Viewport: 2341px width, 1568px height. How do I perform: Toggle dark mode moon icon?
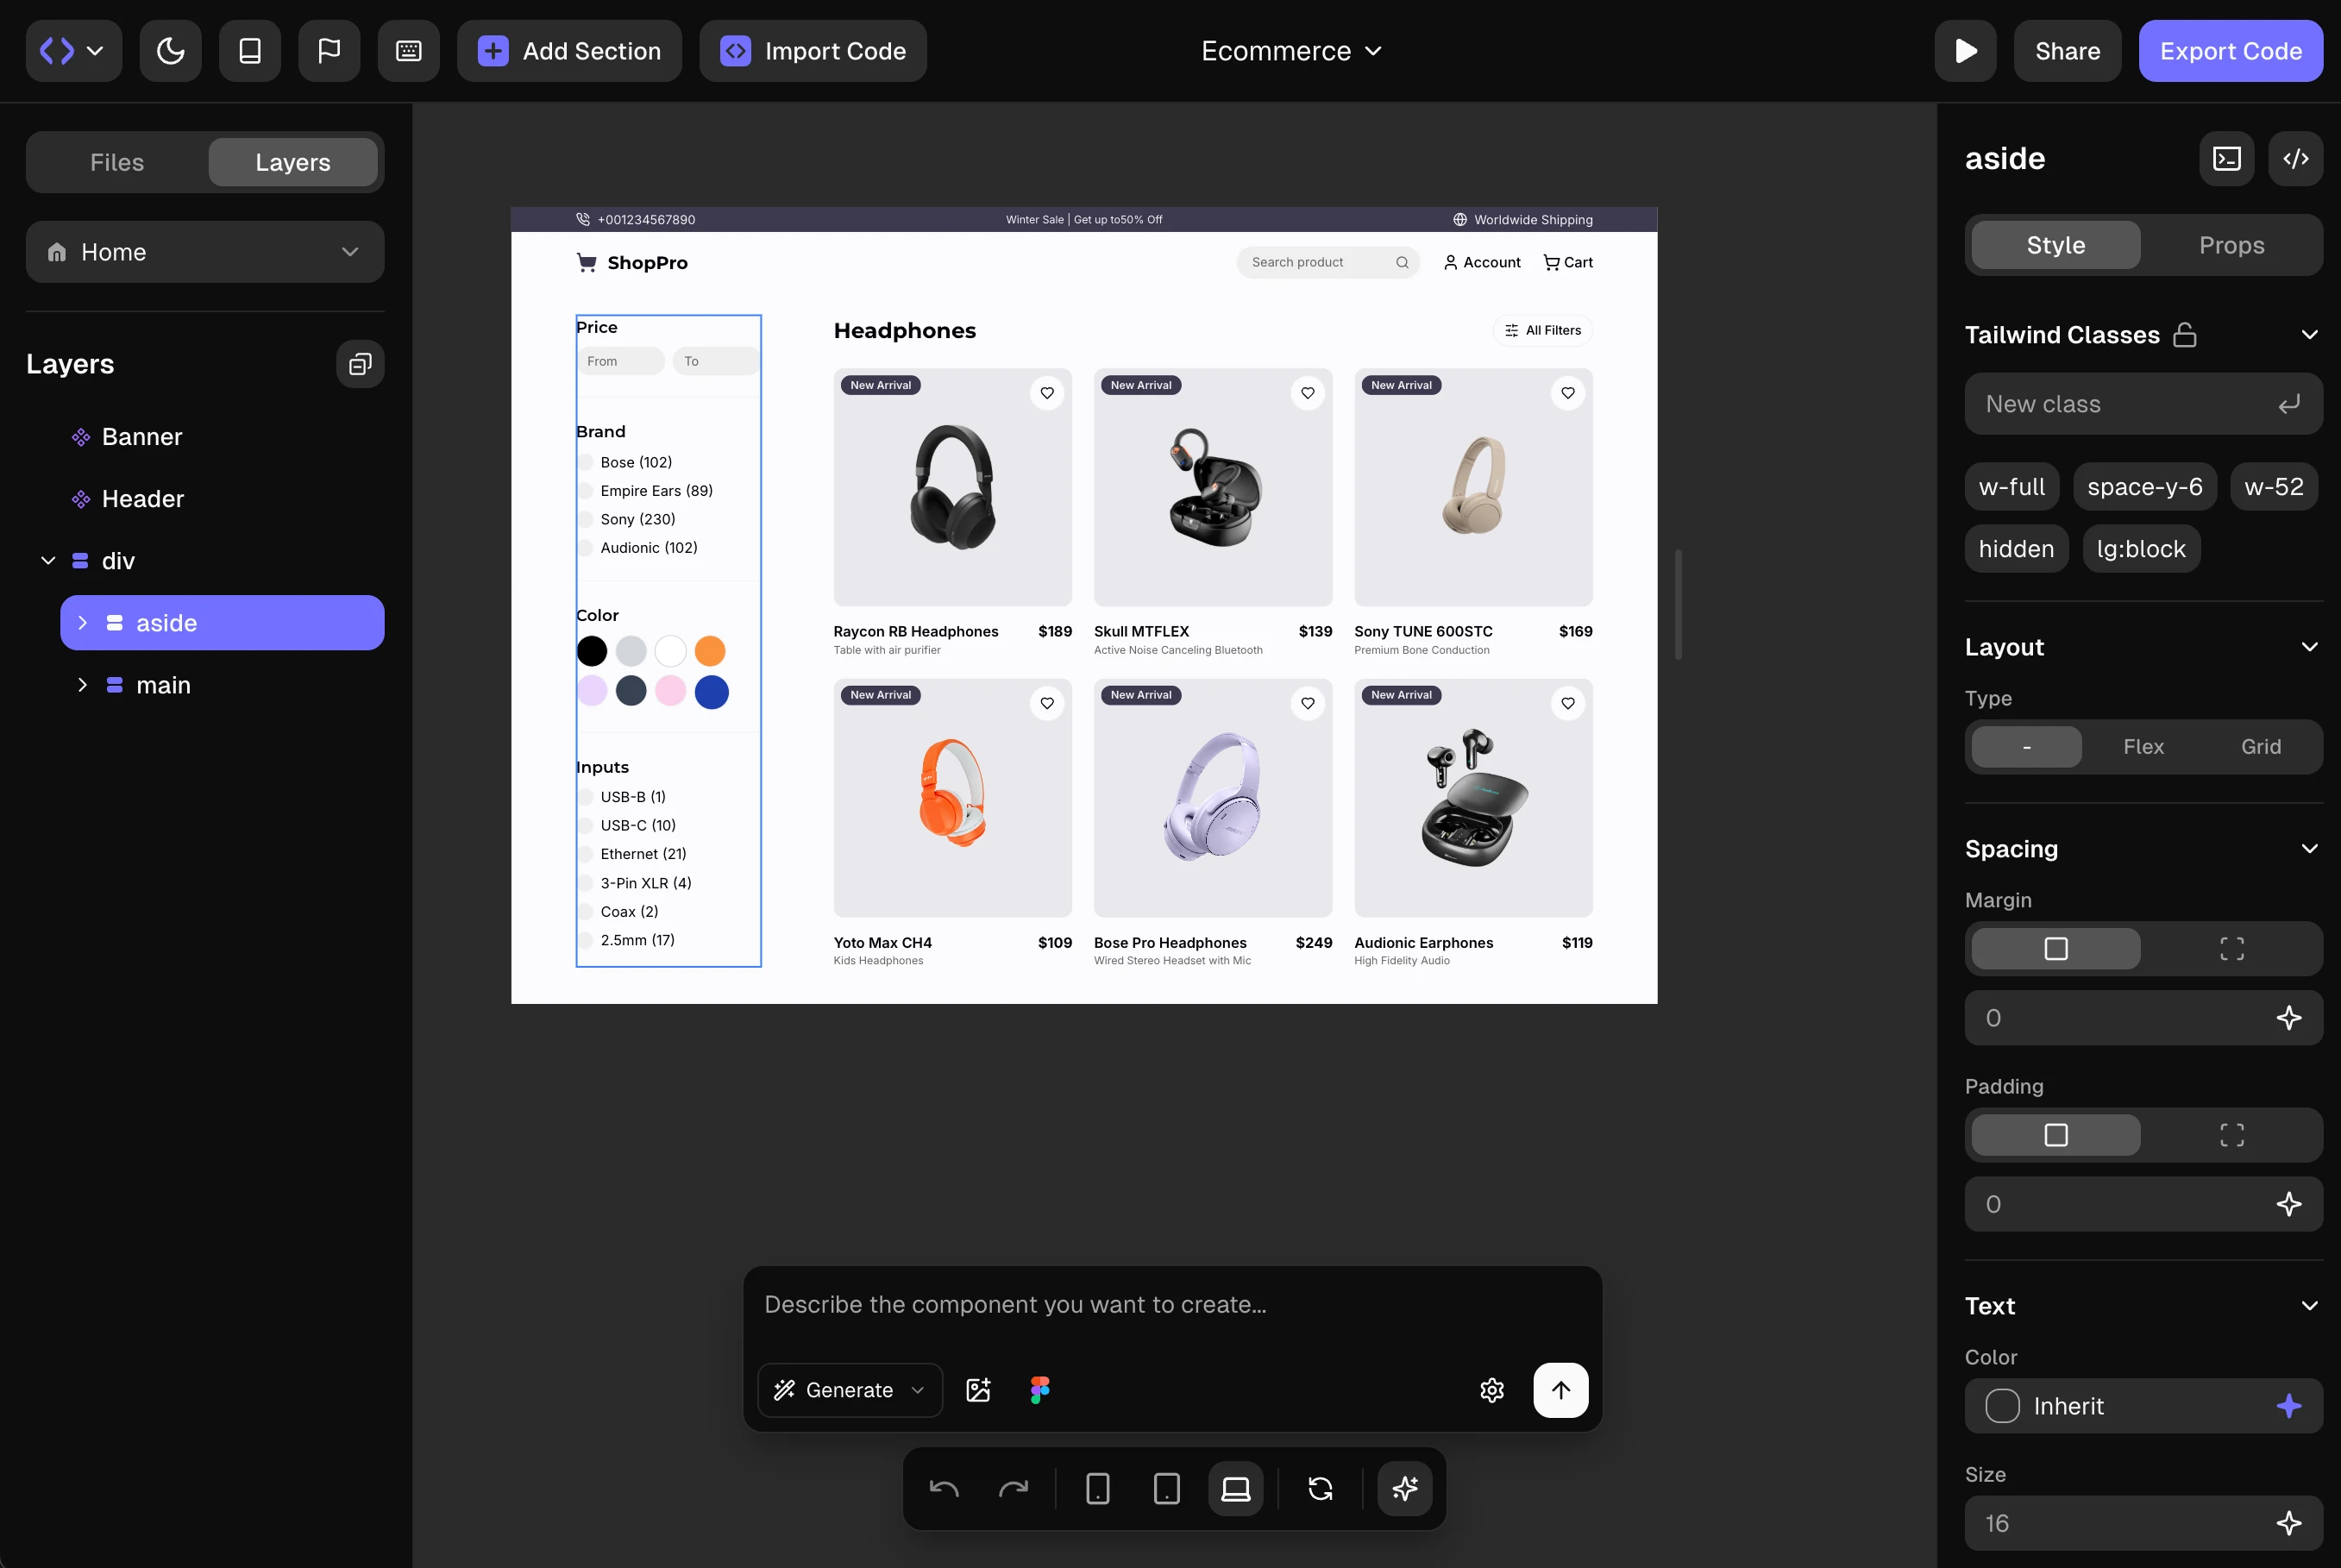click(x=171, y=51)
